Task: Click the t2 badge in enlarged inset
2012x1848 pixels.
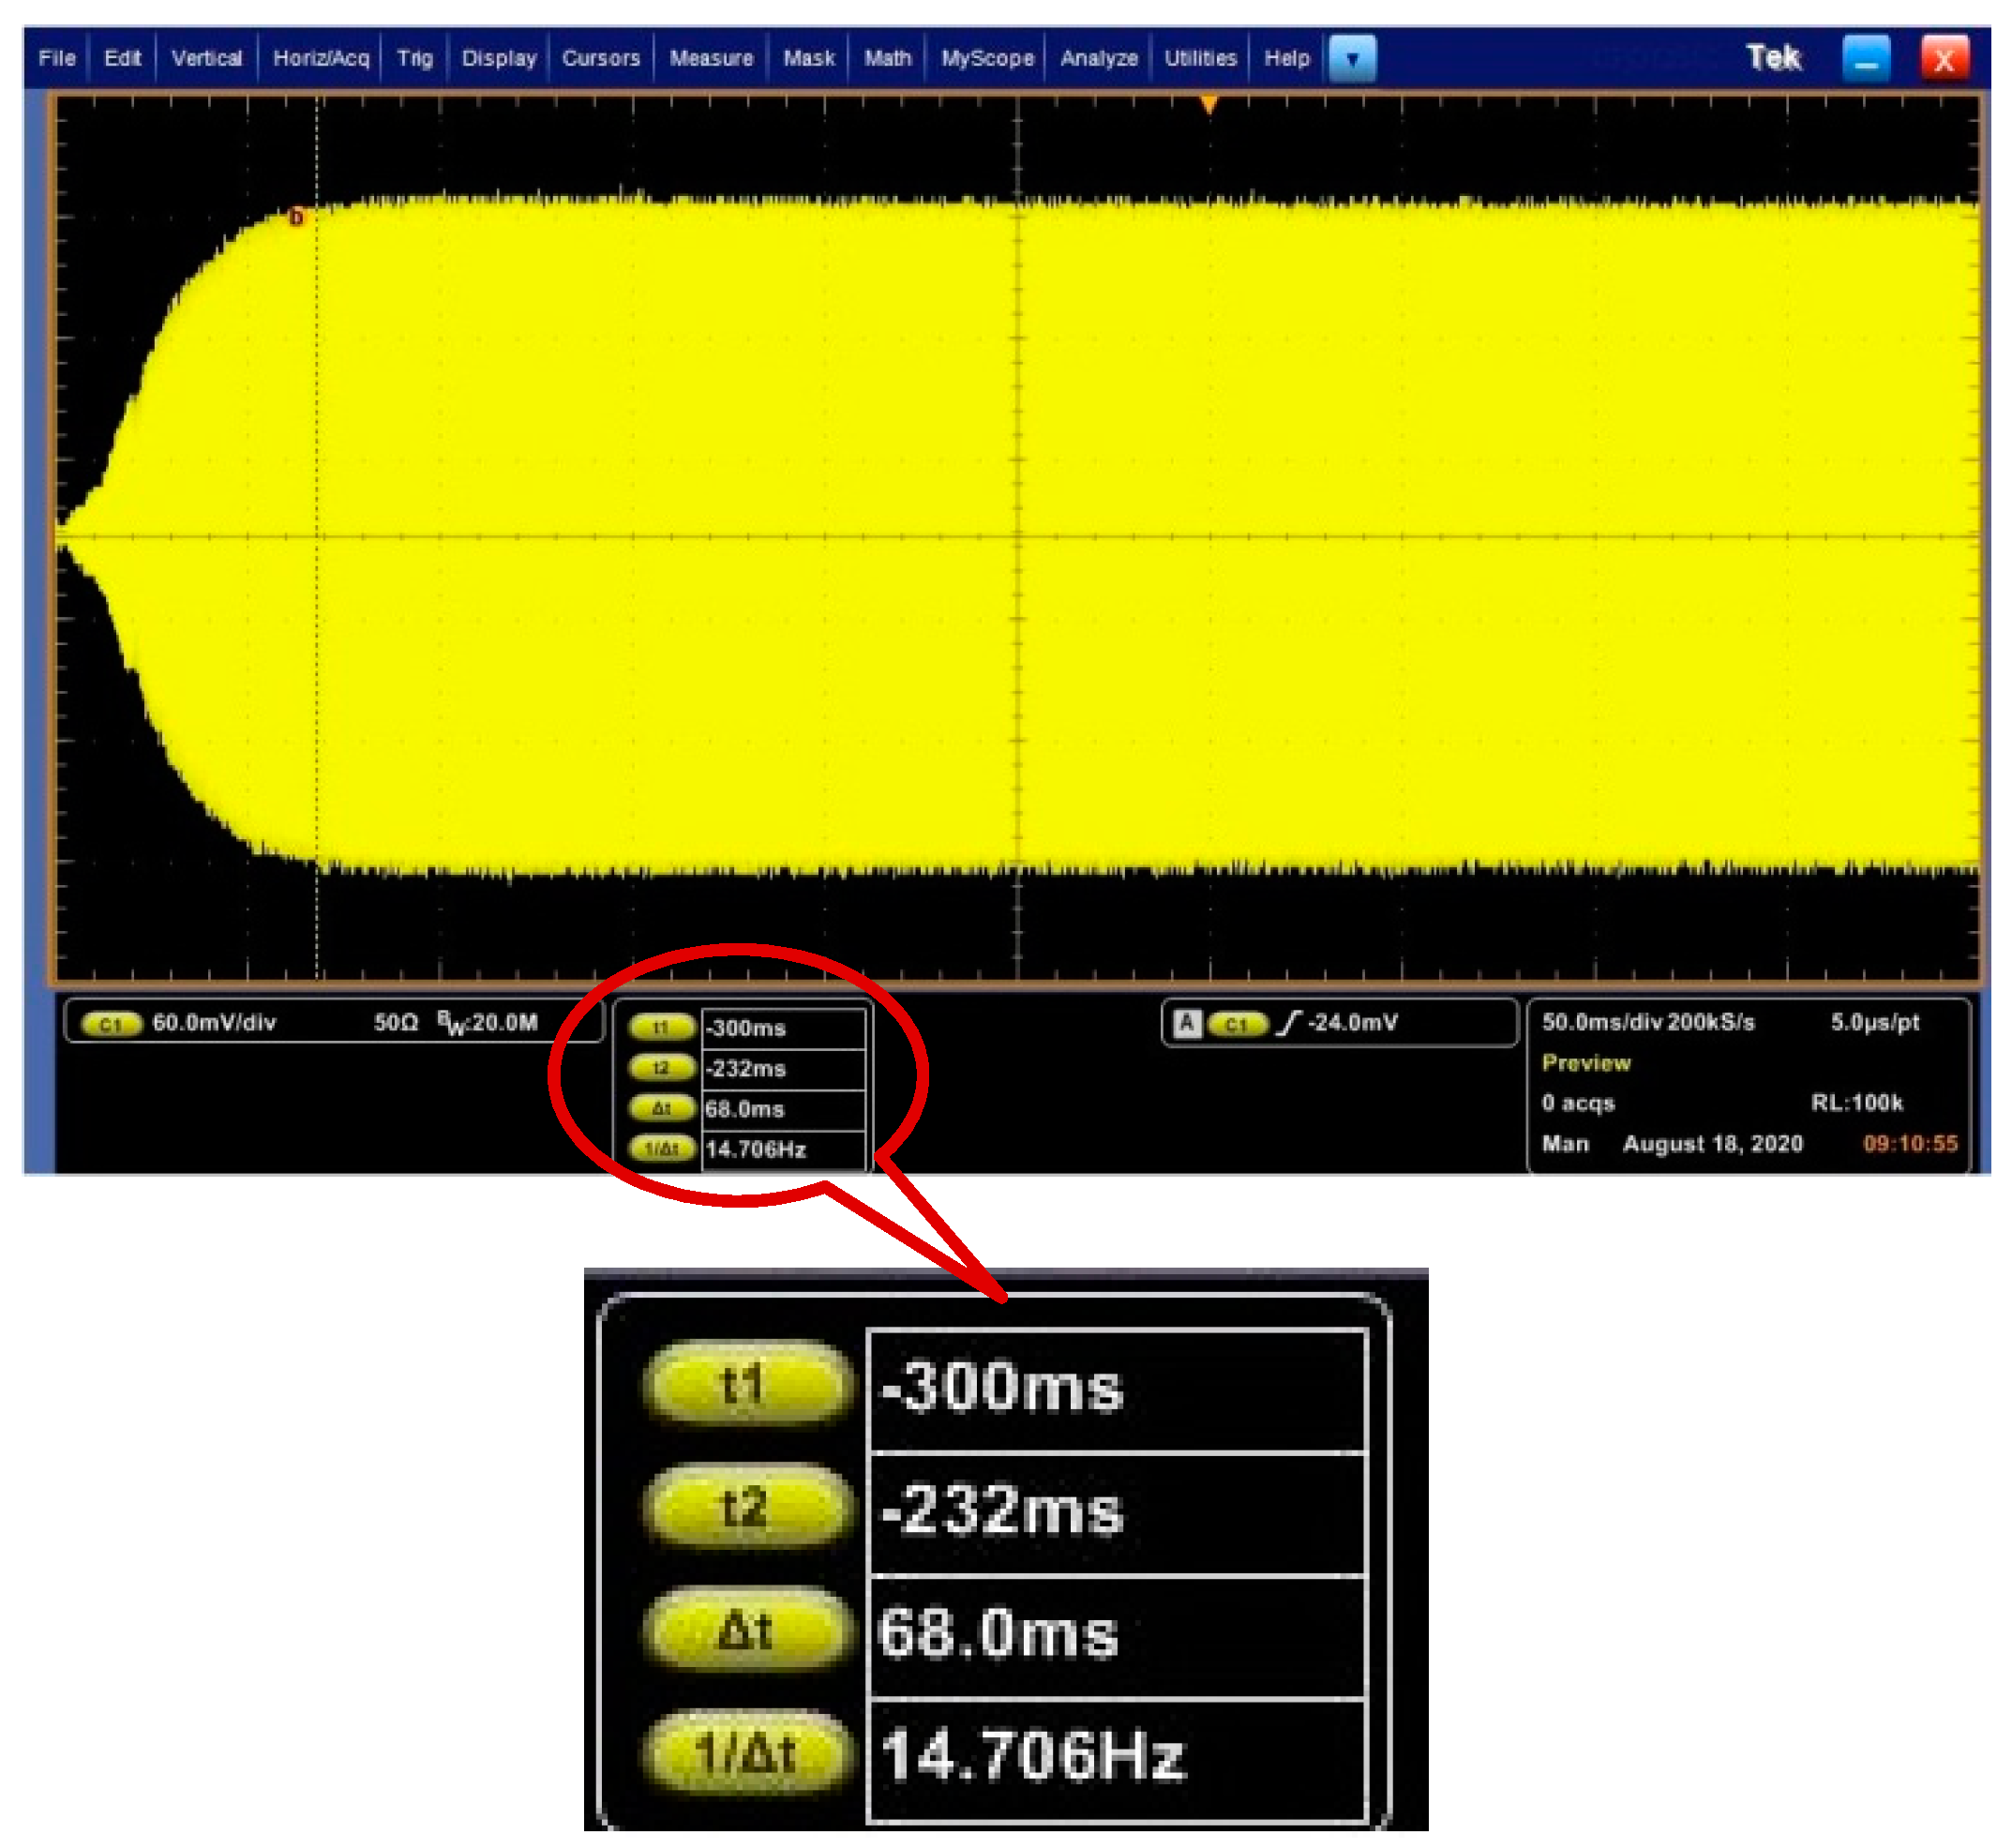Action: [747, 1508]
